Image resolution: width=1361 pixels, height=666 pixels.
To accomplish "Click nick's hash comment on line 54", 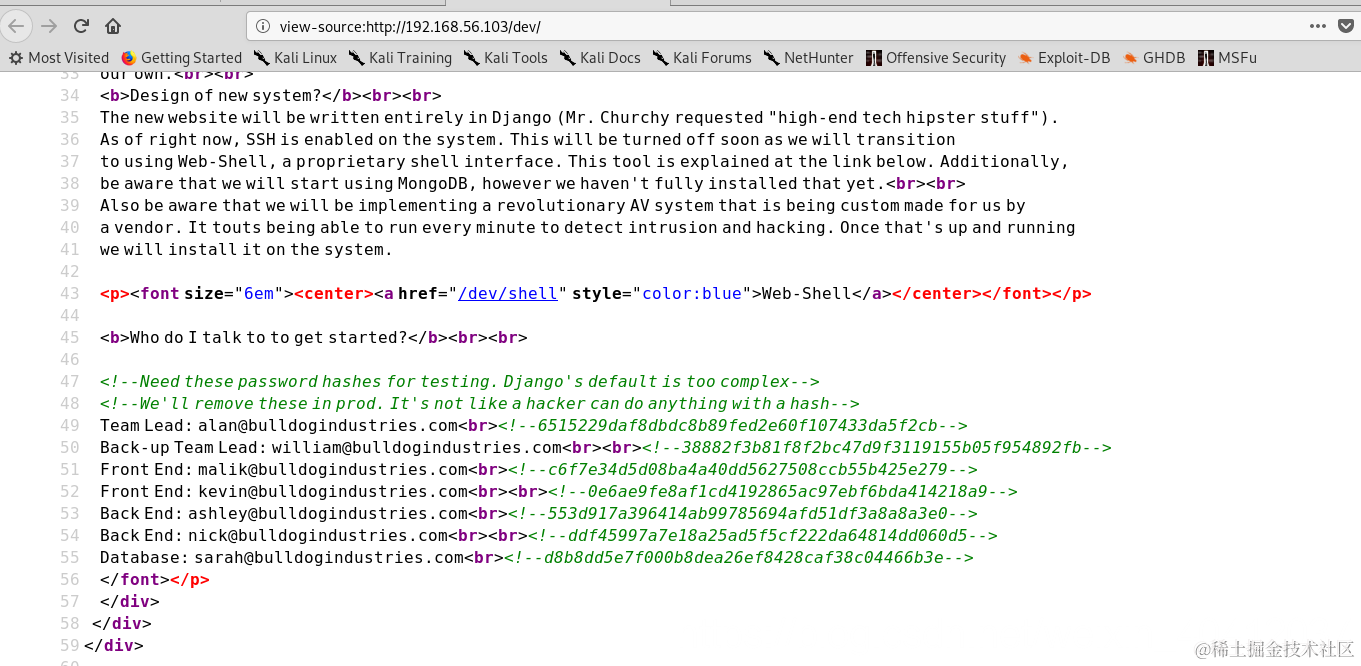I will [x=763, y=535].
